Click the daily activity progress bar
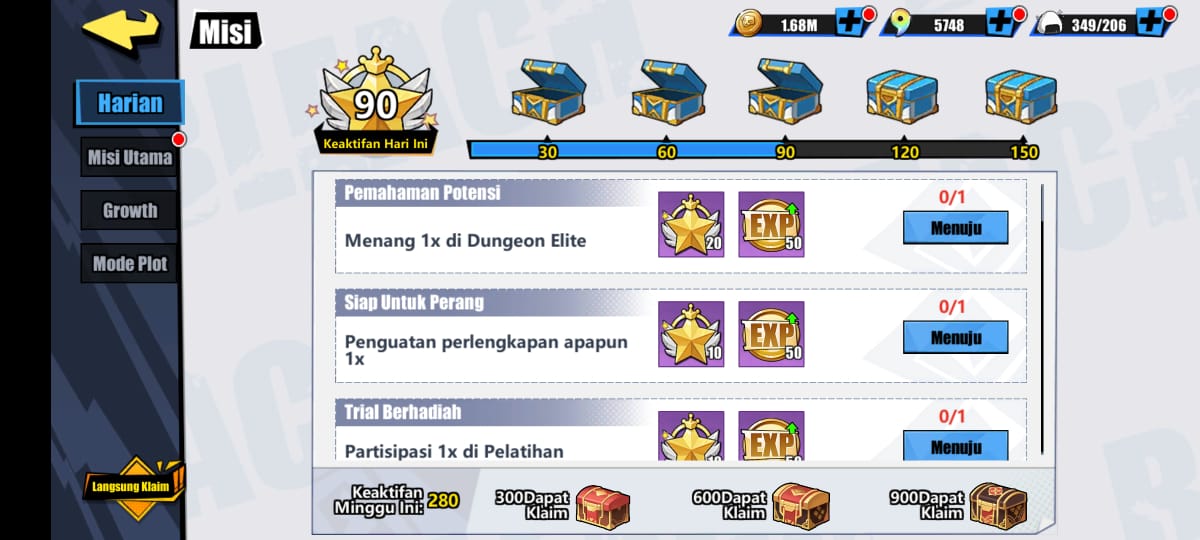Screen dimensions: 1200x540 click(x=753, y=151)
